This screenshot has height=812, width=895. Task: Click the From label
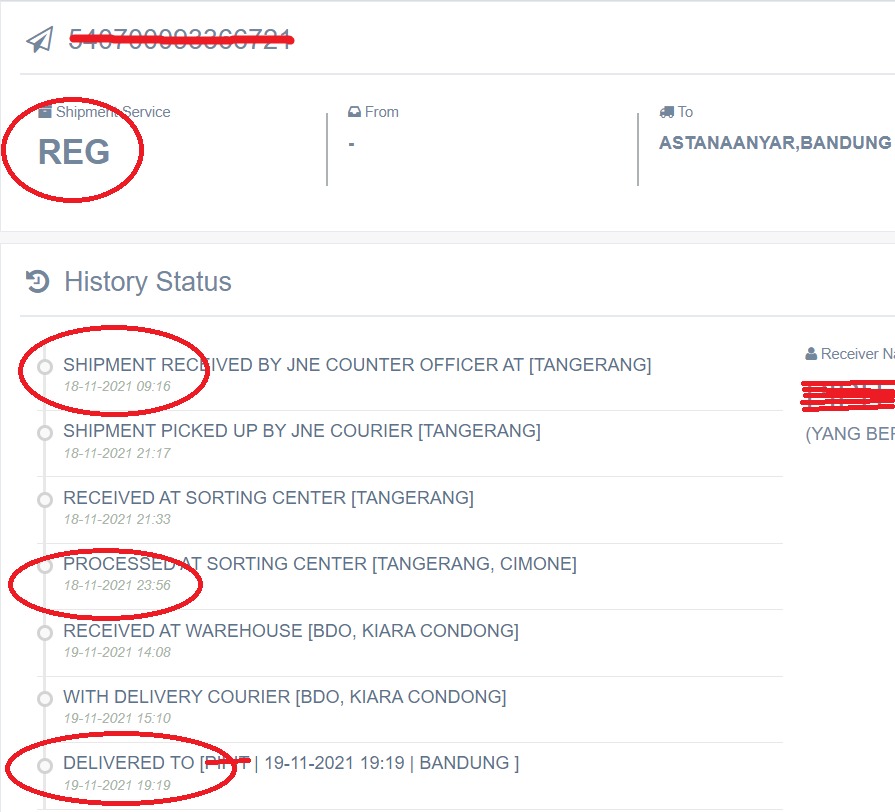(x=382, y=112)
